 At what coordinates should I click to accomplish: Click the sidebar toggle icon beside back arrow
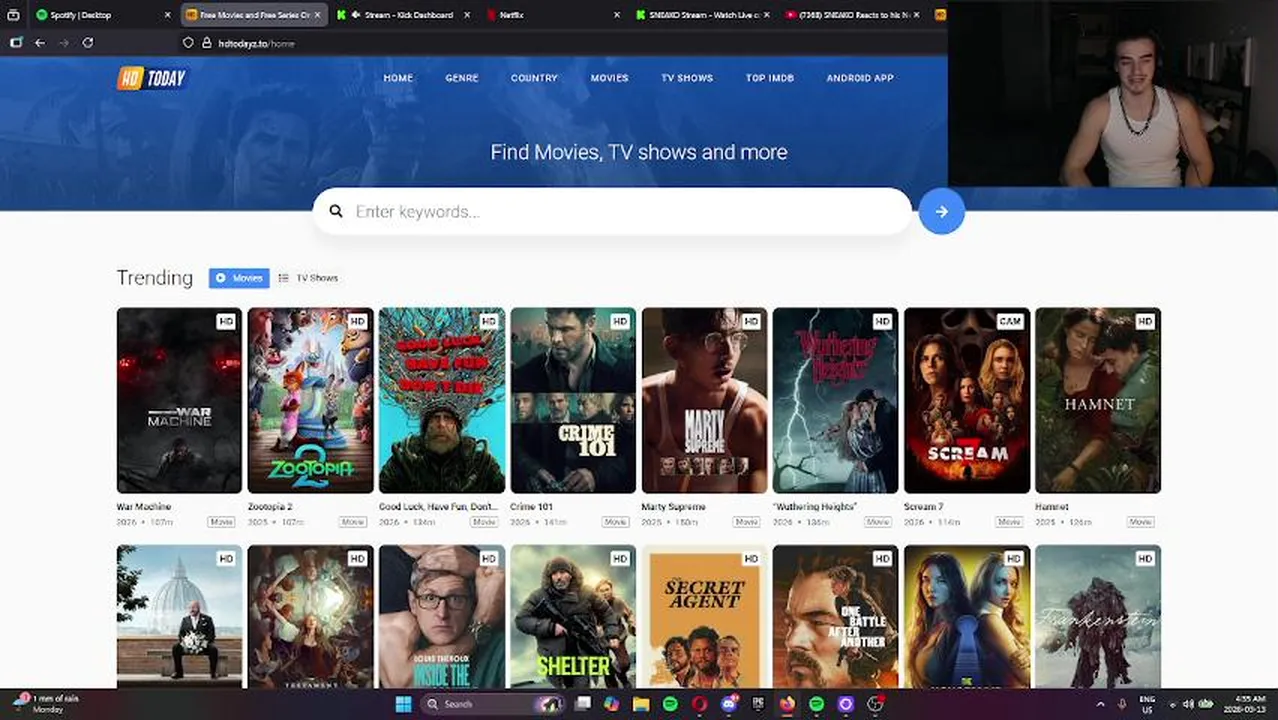pos(16,43)
